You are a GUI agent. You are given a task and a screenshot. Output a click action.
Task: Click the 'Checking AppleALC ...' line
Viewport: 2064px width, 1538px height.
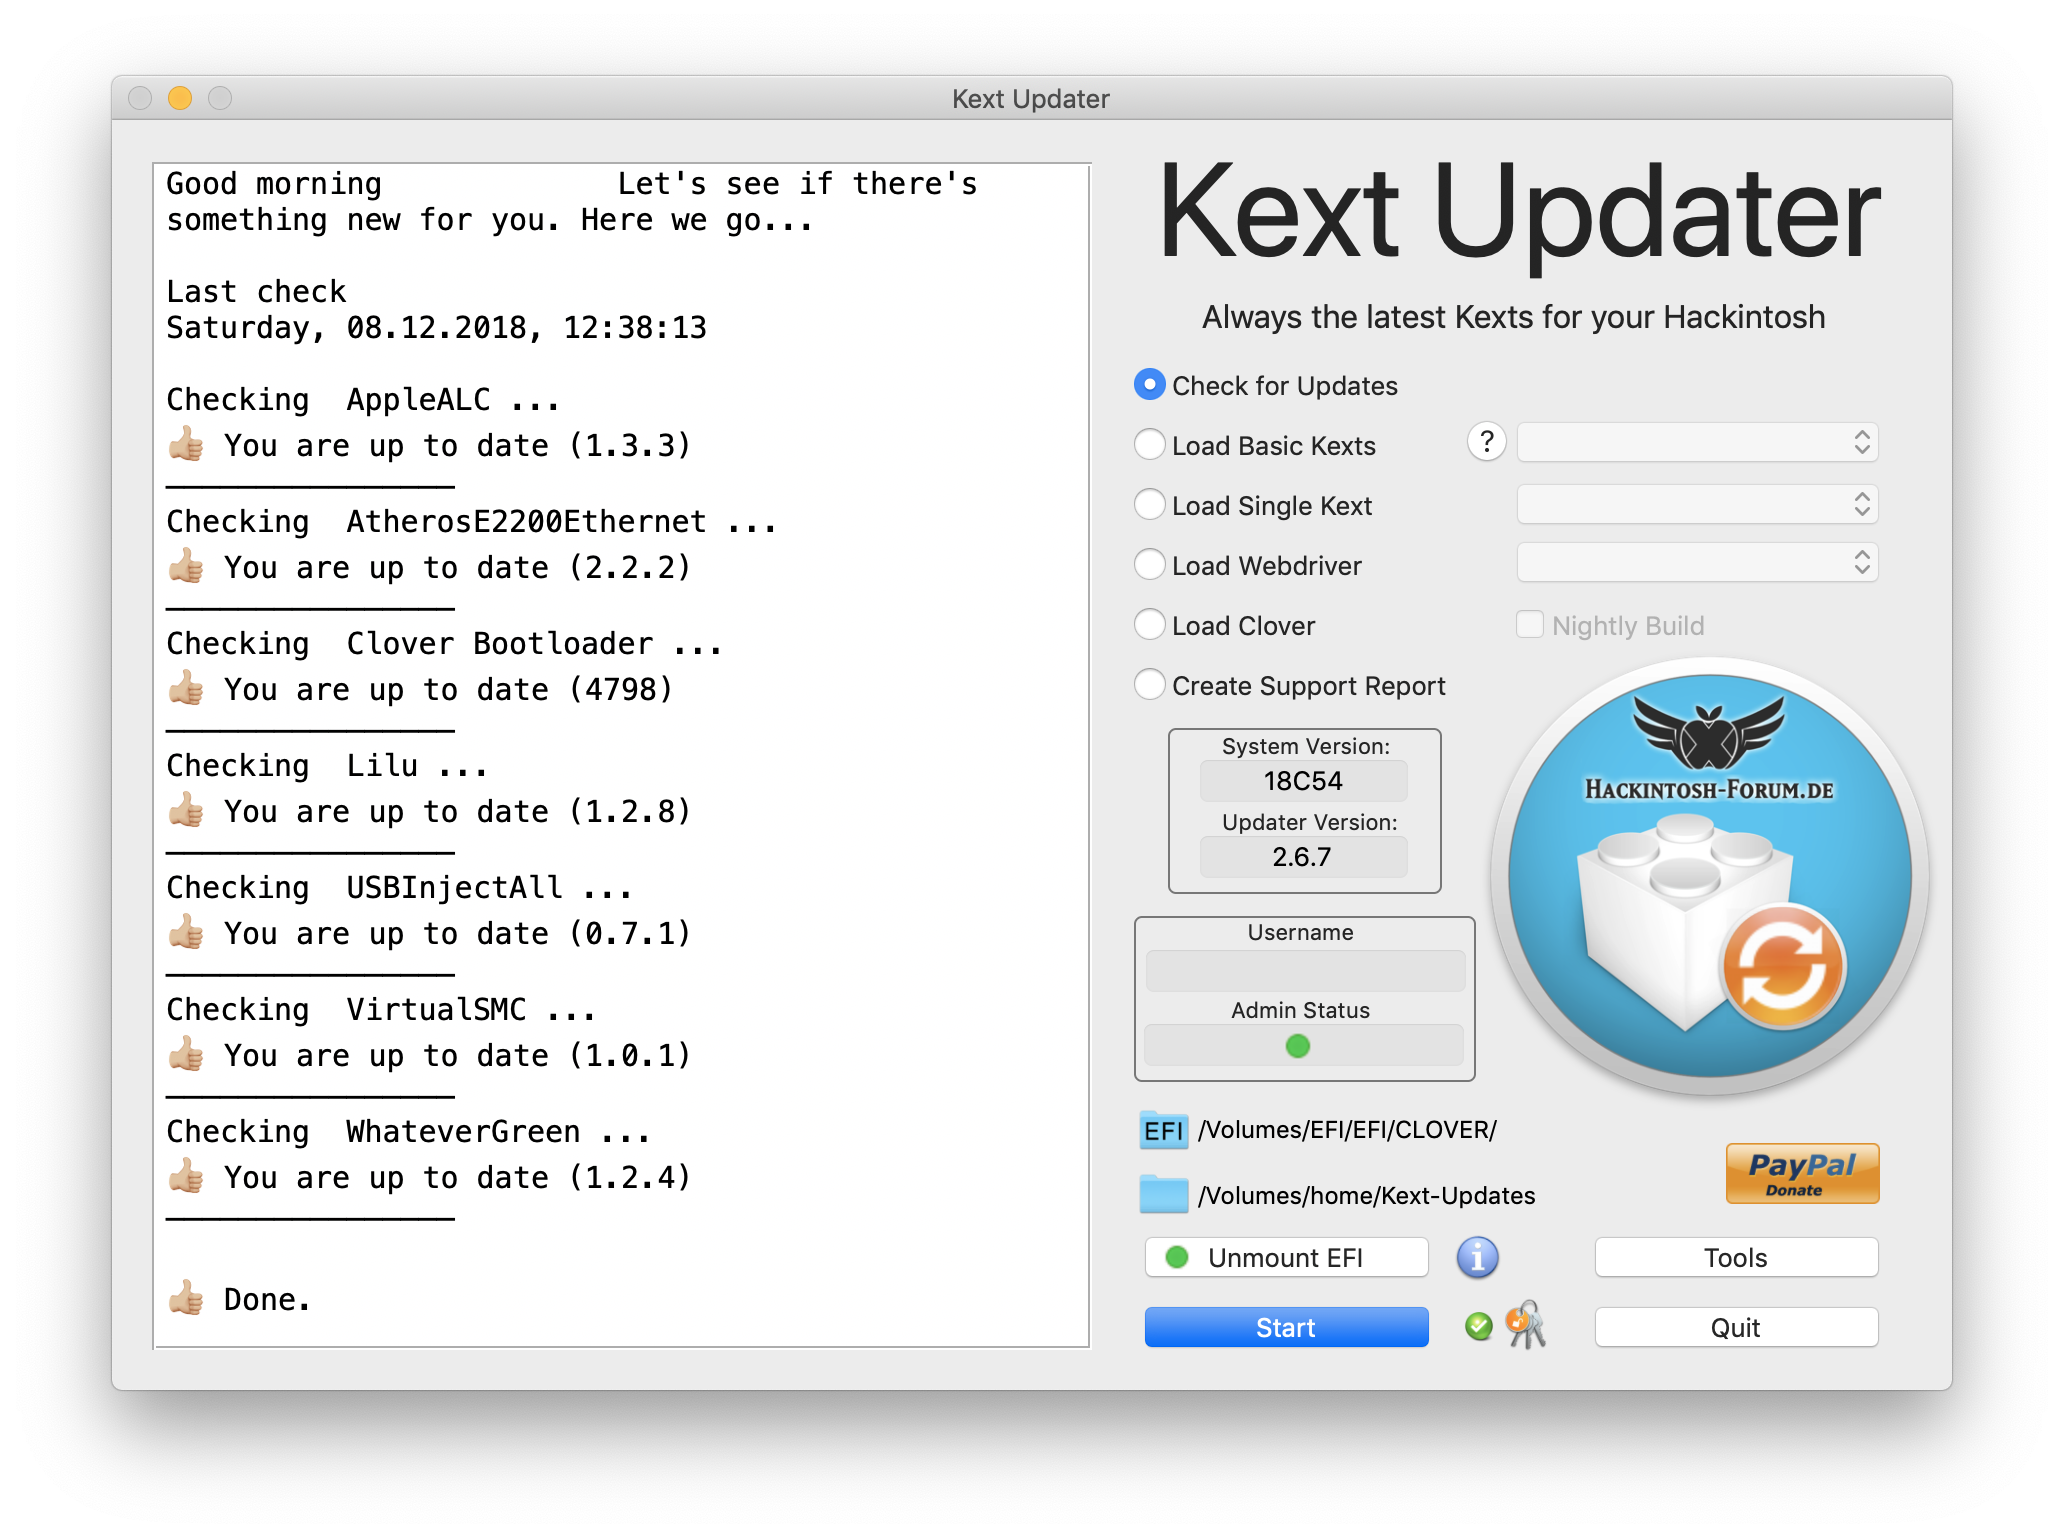[362, 400]
